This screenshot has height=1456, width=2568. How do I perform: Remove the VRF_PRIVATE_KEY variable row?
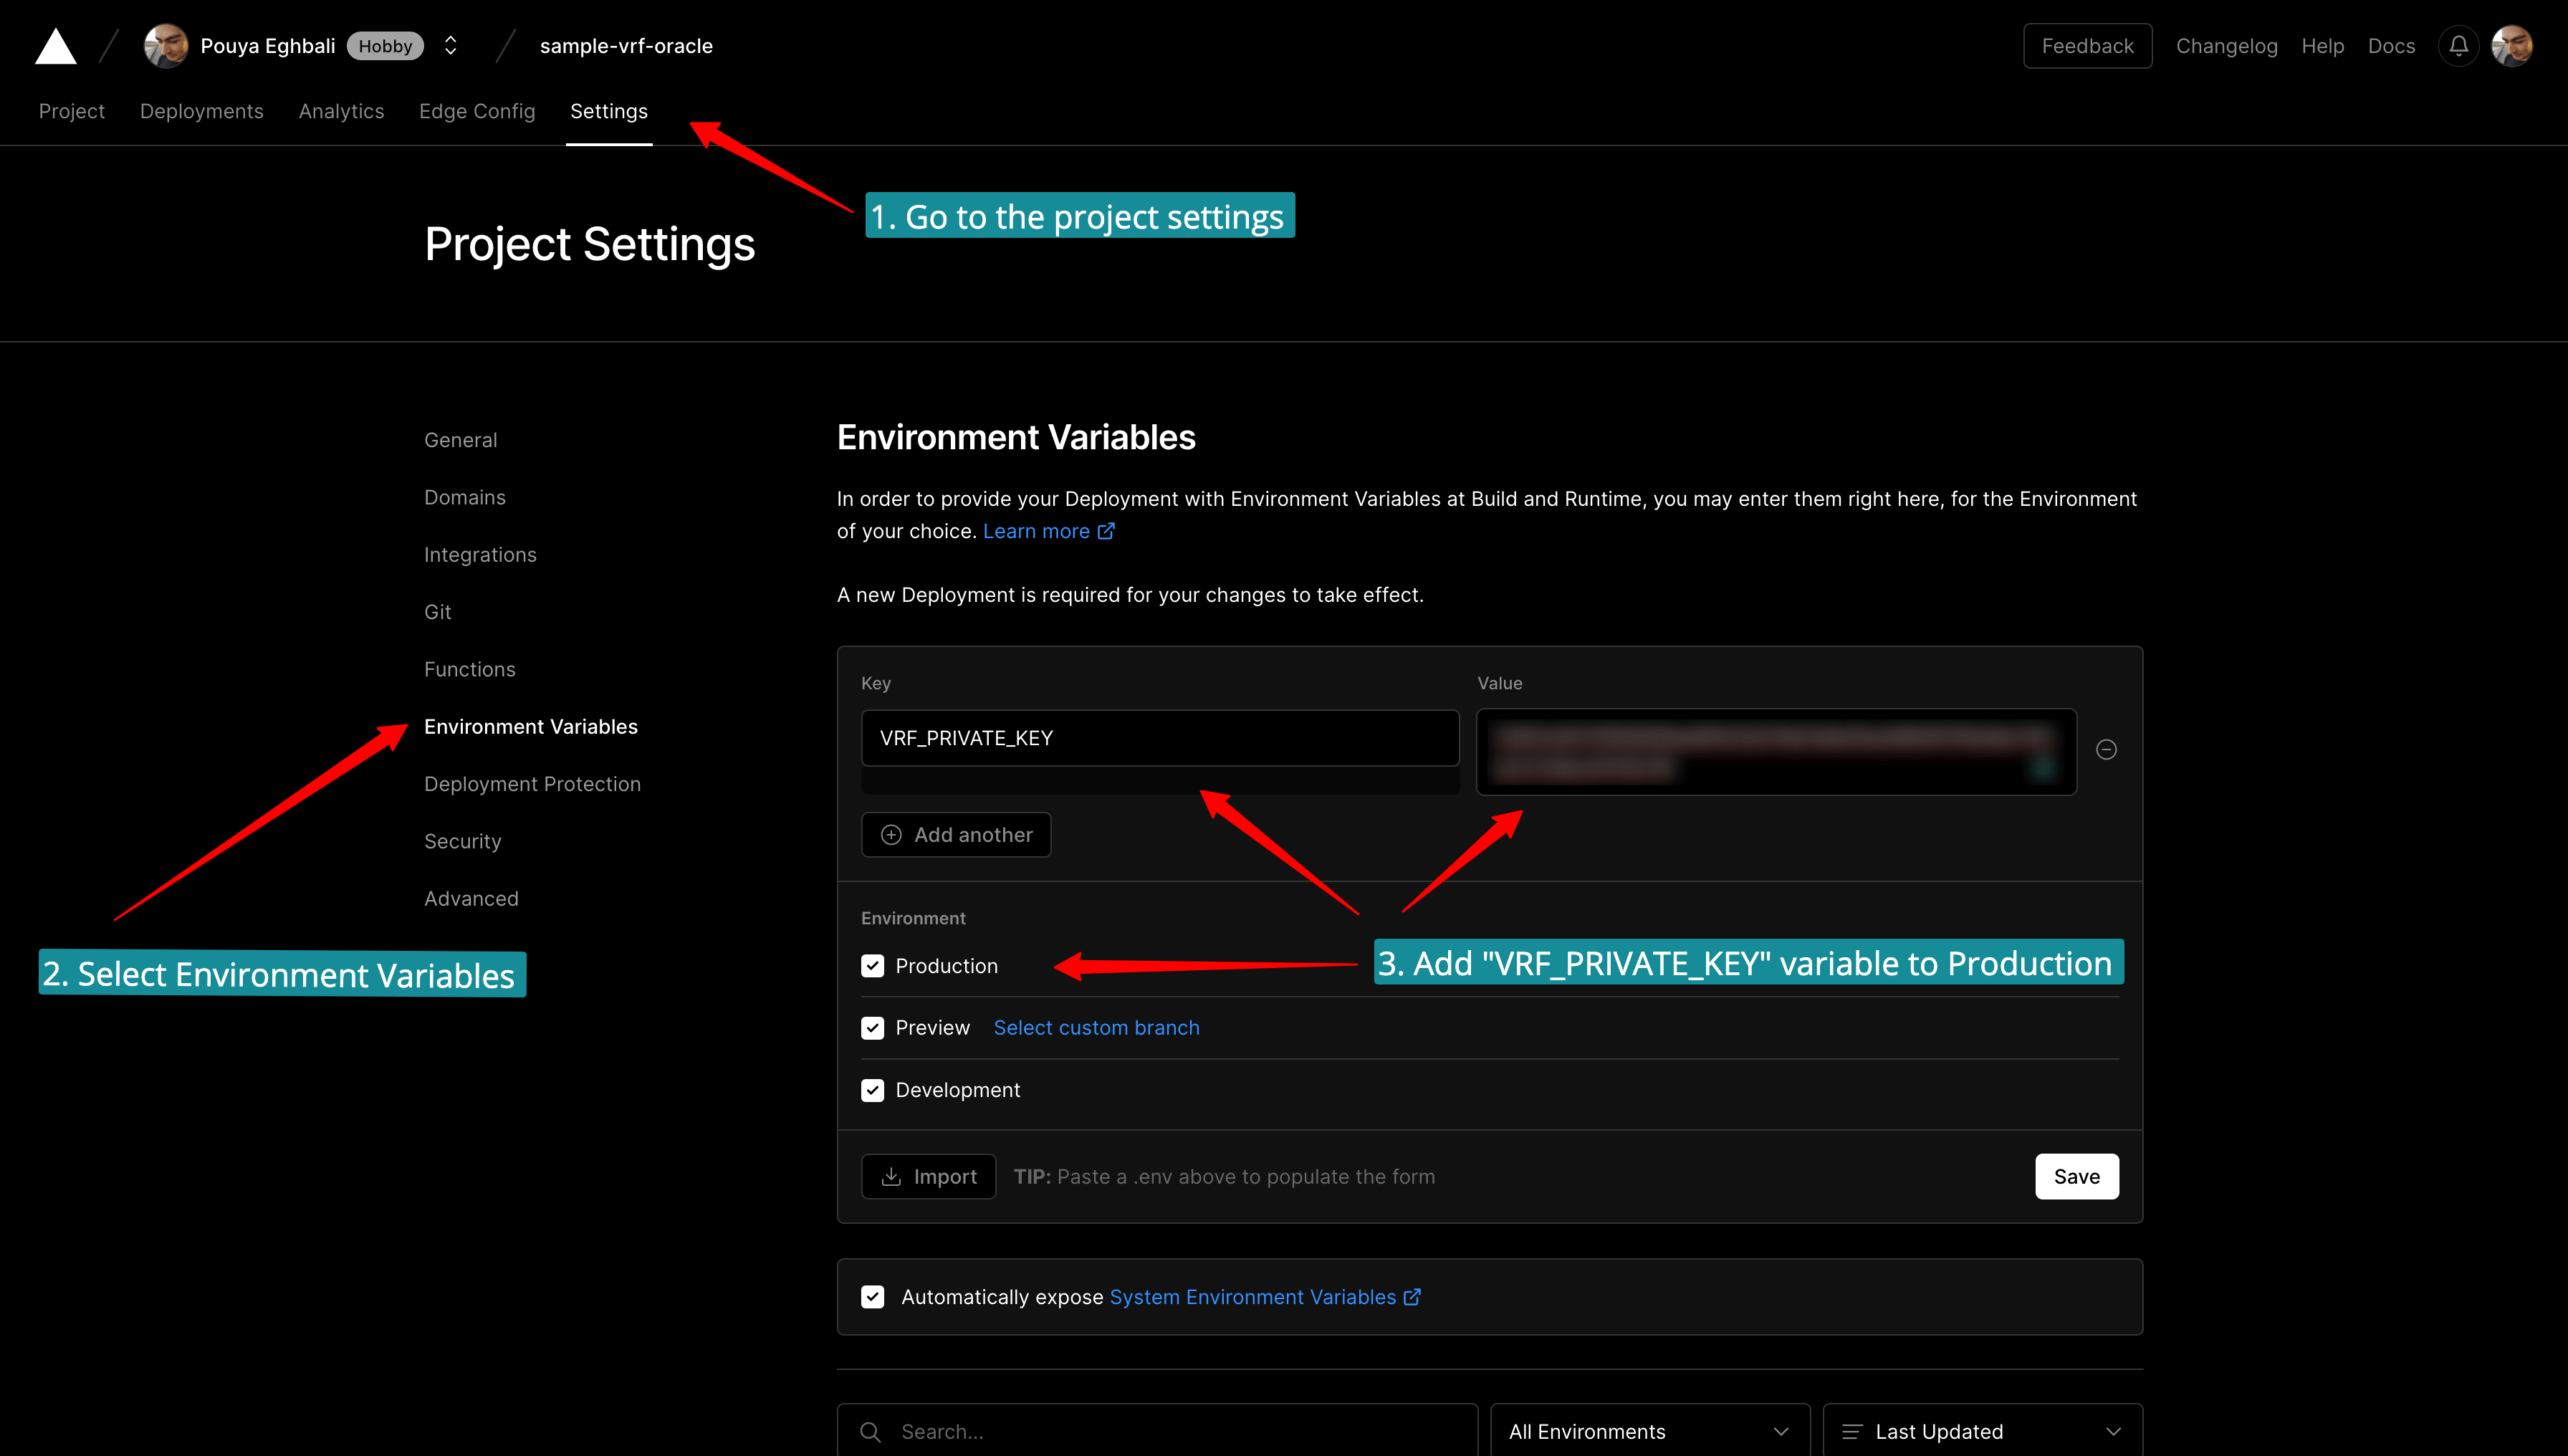tap(2106, 749)
